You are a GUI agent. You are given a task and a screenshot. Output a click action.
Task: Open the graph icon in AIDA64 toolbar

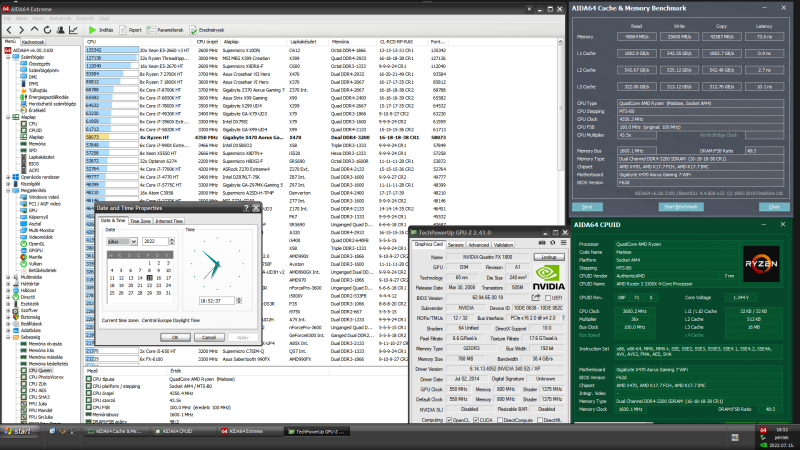click(x=73, y=30)
